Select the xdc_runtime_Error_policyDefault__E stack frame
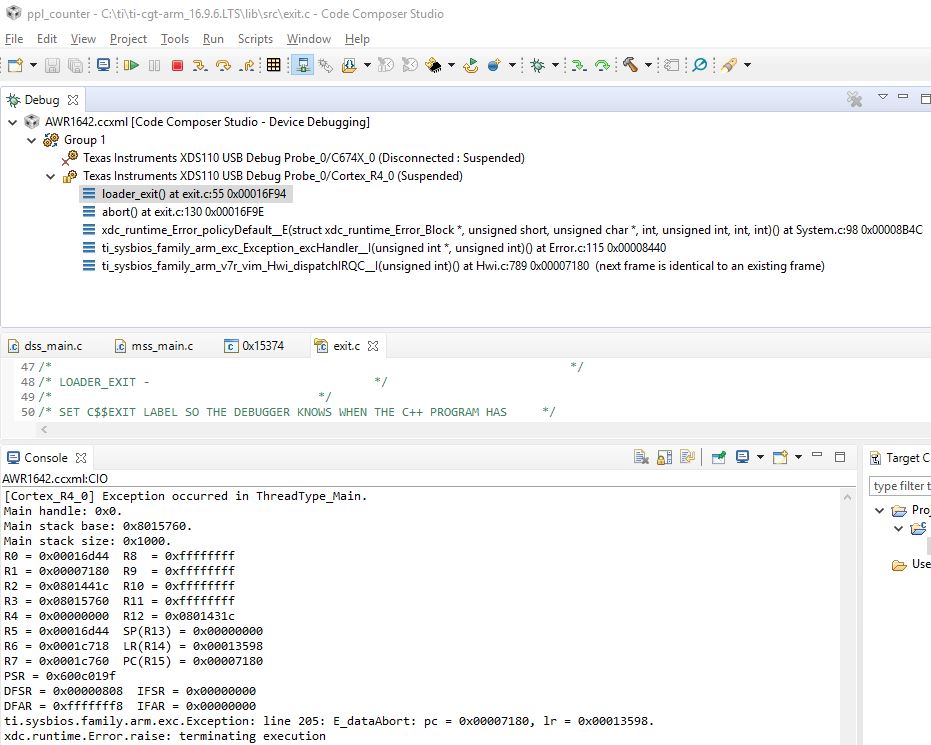Viewport: 931px width, 745px height. click(502, 230)
